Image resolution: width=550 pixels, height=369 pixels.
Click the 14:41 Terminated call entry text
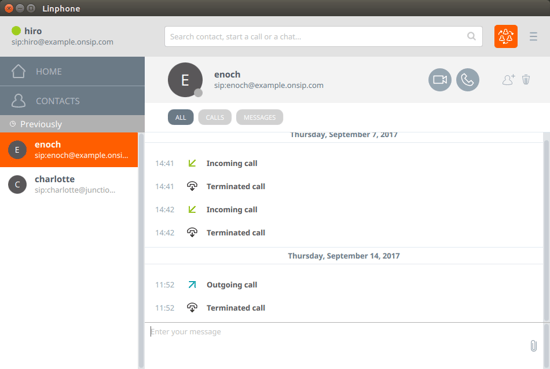point(236,186)
